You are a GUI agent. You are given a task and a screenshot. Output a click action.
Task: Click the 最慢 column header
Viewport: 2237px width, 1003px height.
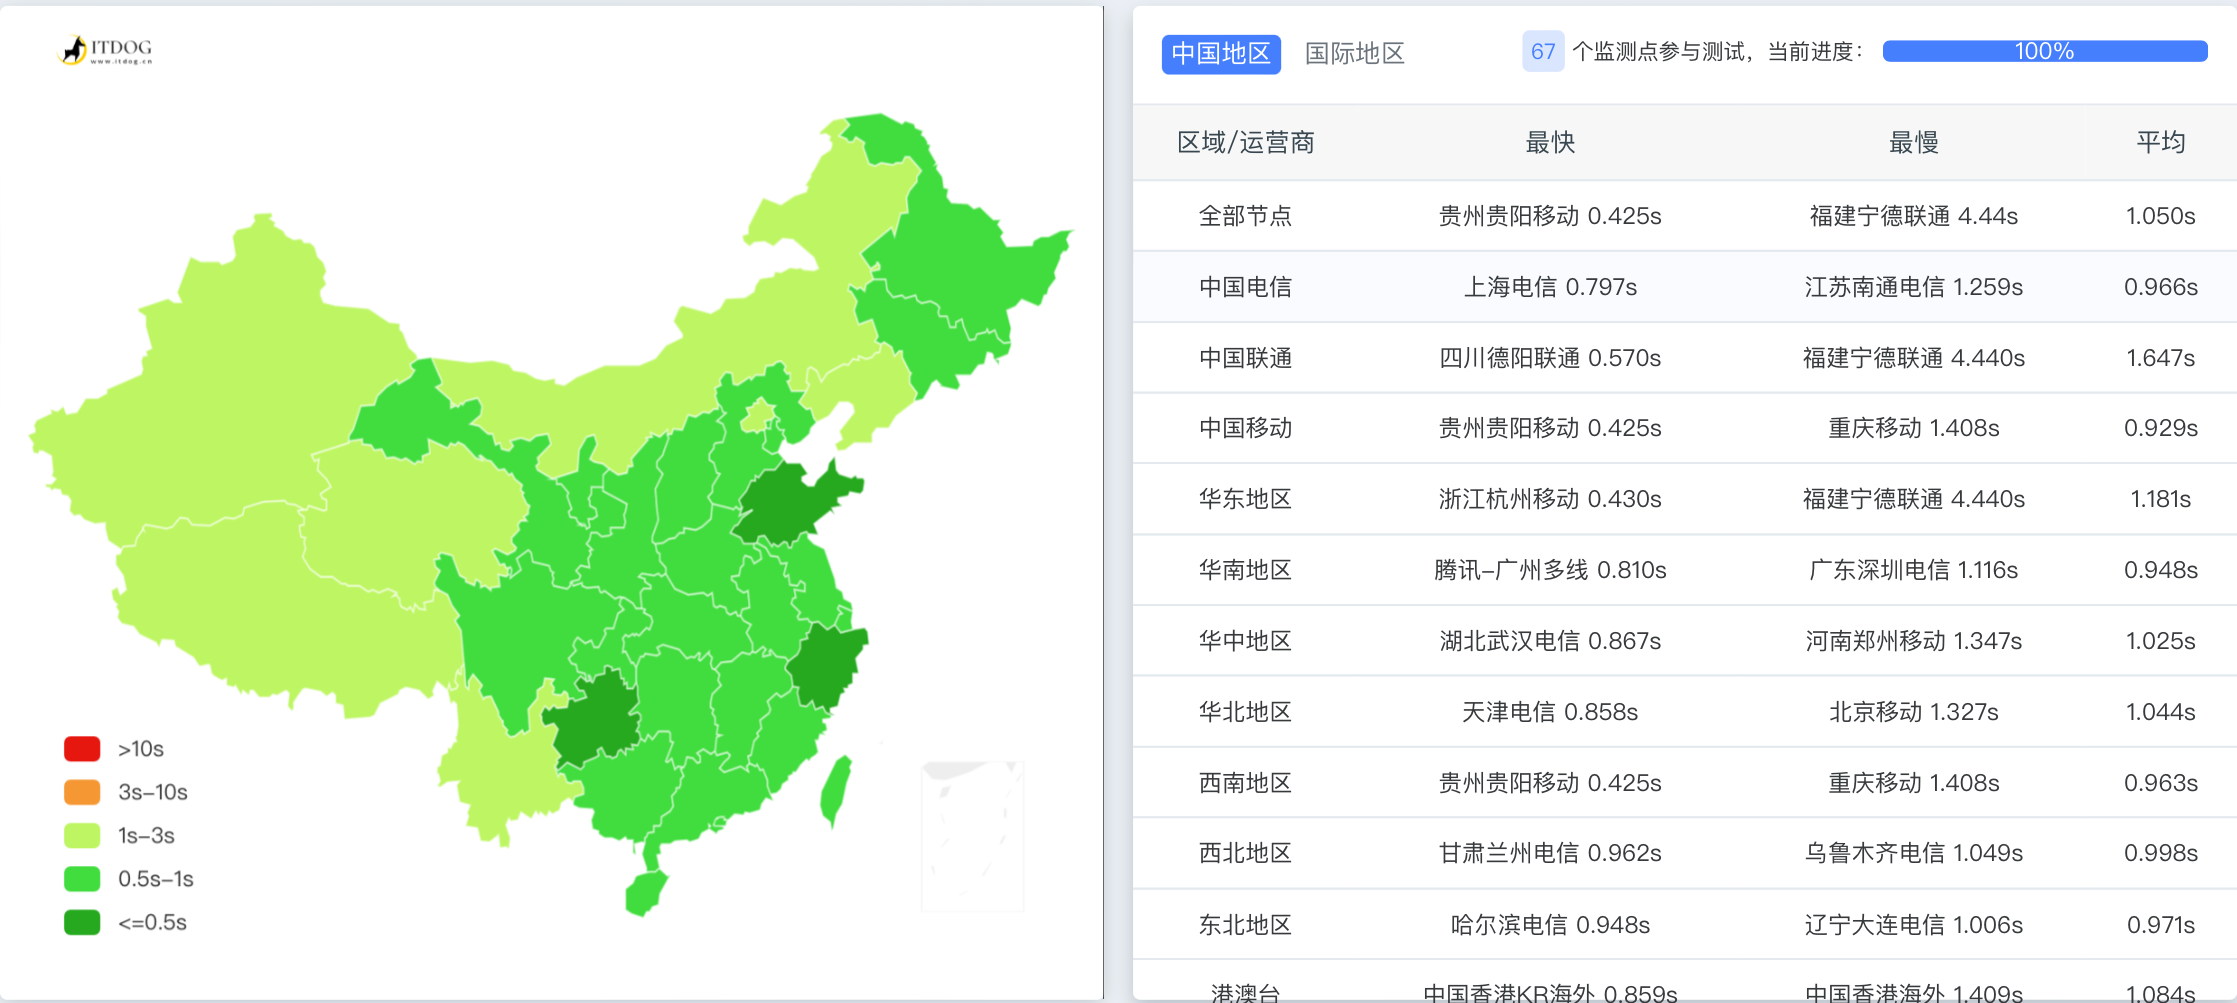(x=1912, y=143)
